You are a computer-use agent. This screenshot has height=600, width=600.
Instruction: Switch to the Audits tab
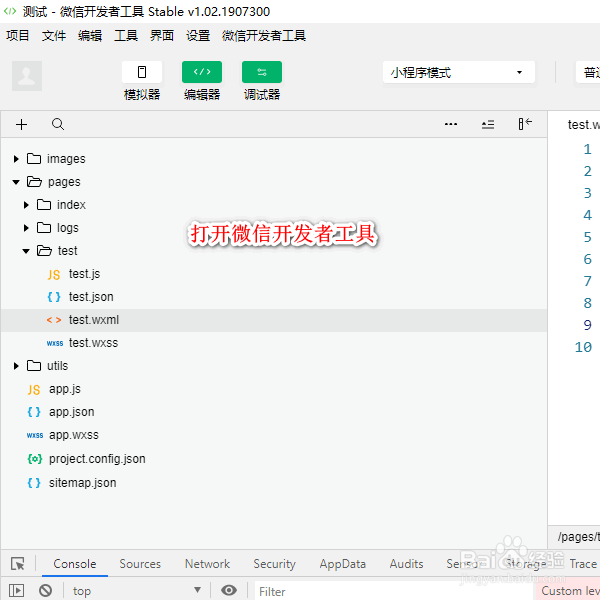click(406, 564)
